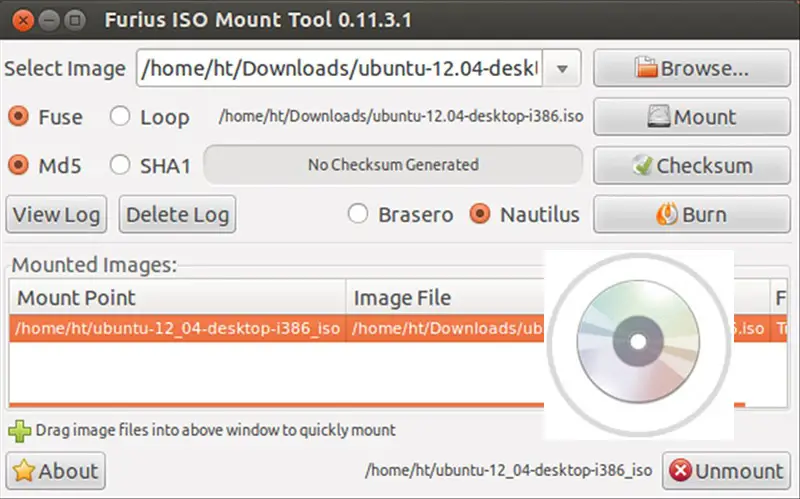Click the Mount drive icon
This screenshot has width=800, height=499.
point(660,117)
